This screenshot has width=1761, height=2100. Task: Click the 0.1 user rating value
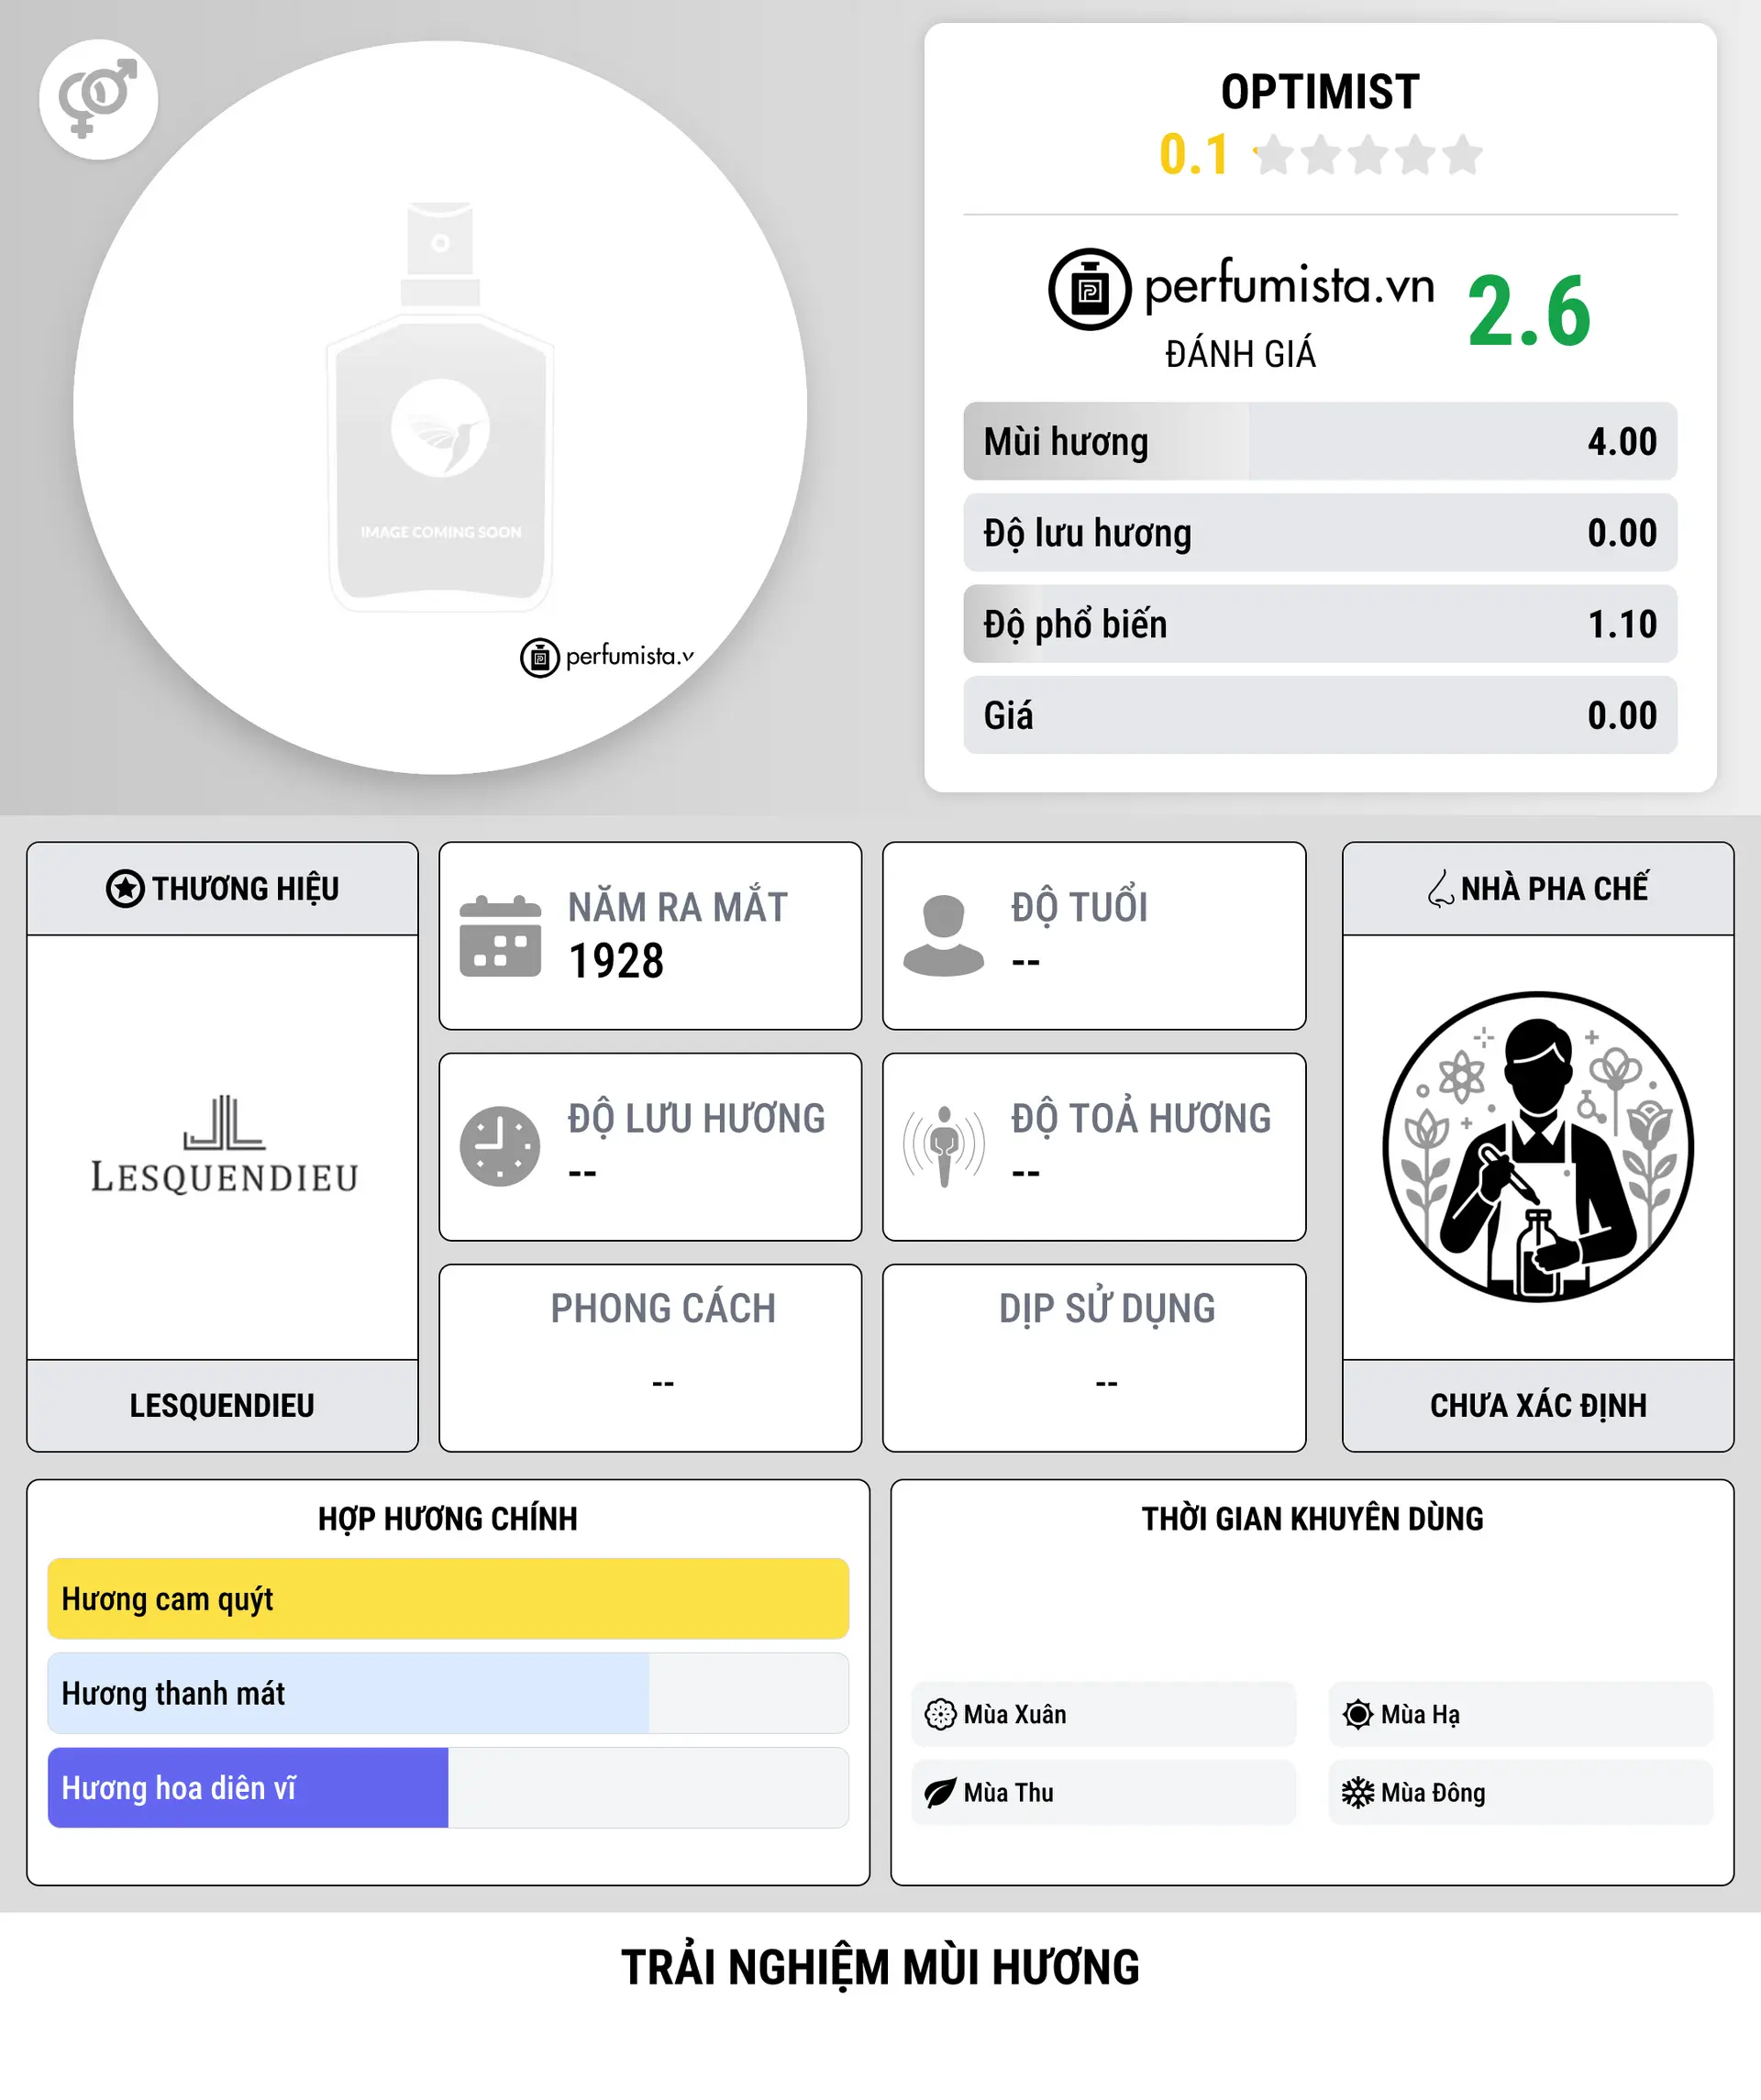1194,155
